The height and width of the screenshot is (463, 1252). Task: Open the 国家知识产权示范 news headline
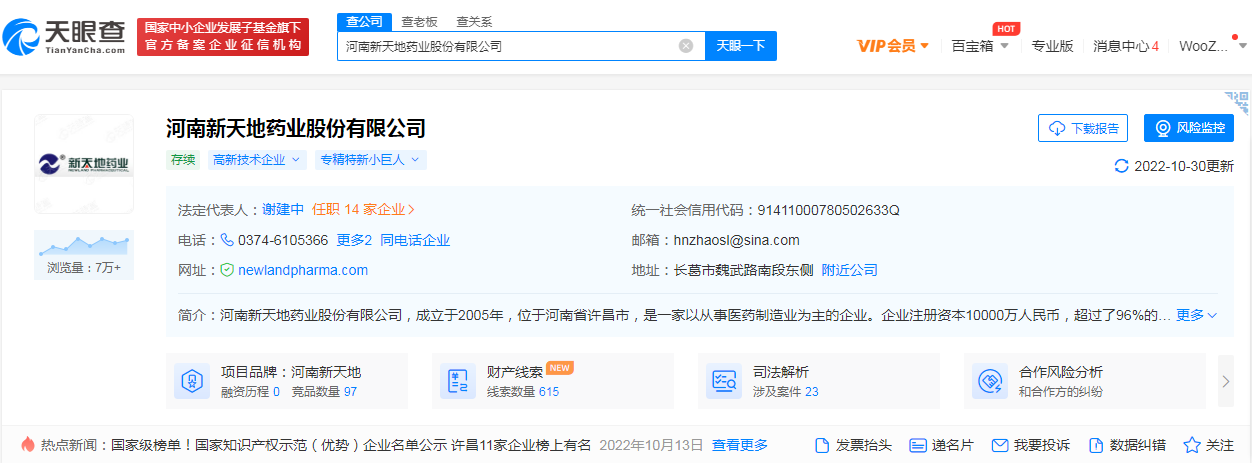[351, 445]
